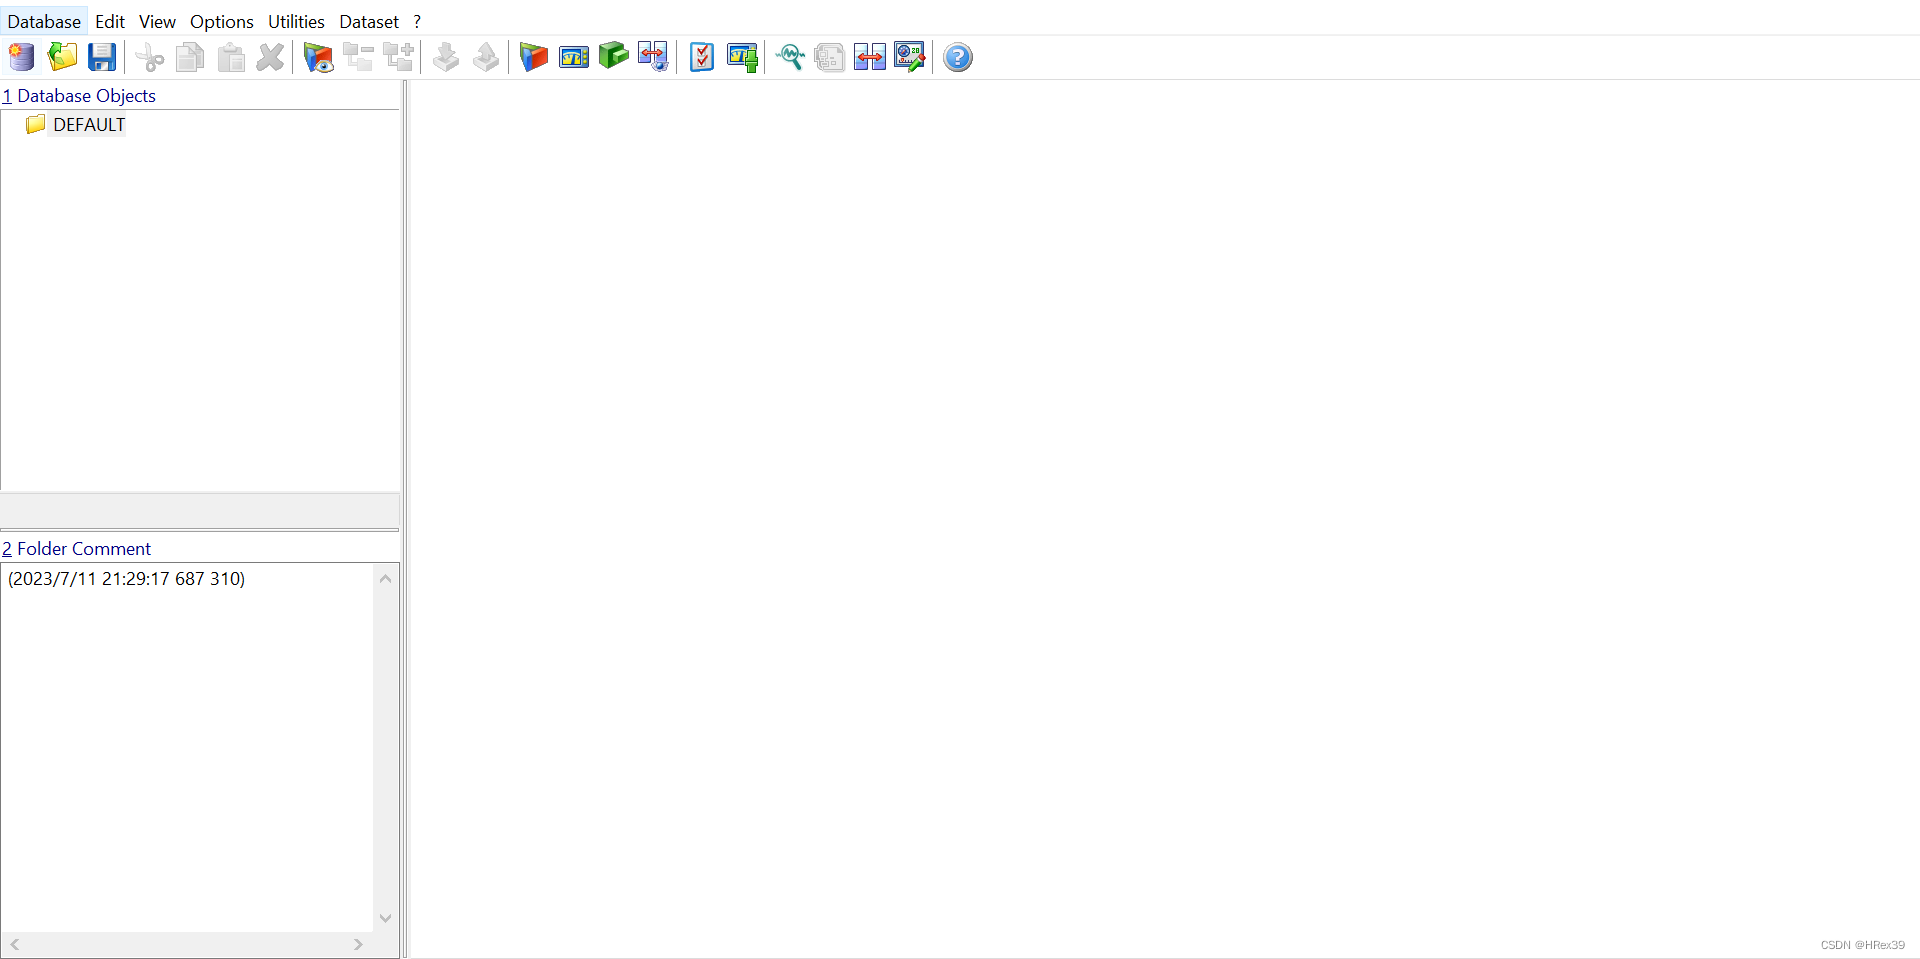Click the green 3D blocks icon
The height and width of the screenshot is (959, 1920).
[614, 56]
